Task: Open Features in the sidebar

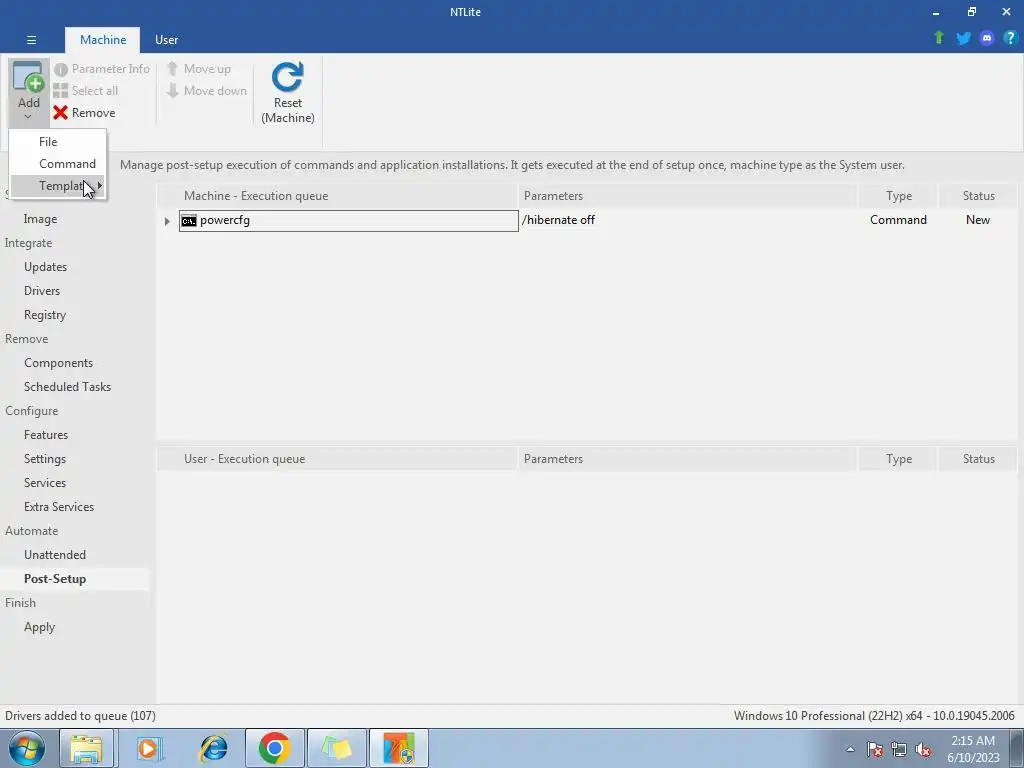Action: pyautogui.click(x=46, y=435)
